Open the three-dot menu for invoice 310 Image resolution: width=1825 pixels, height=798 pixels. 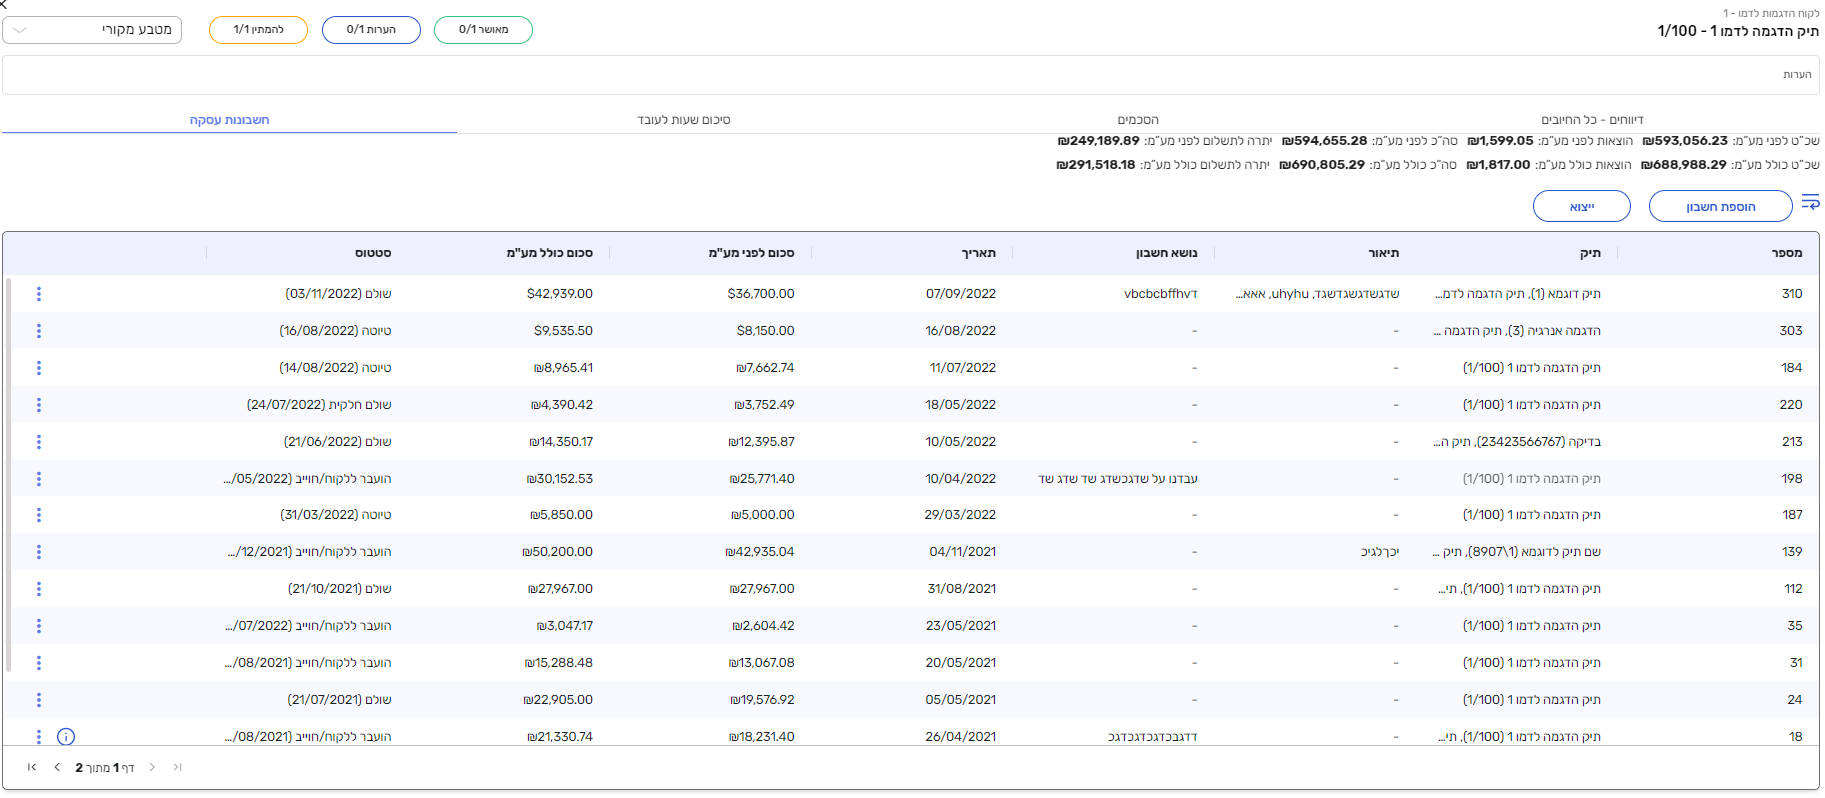39,294
